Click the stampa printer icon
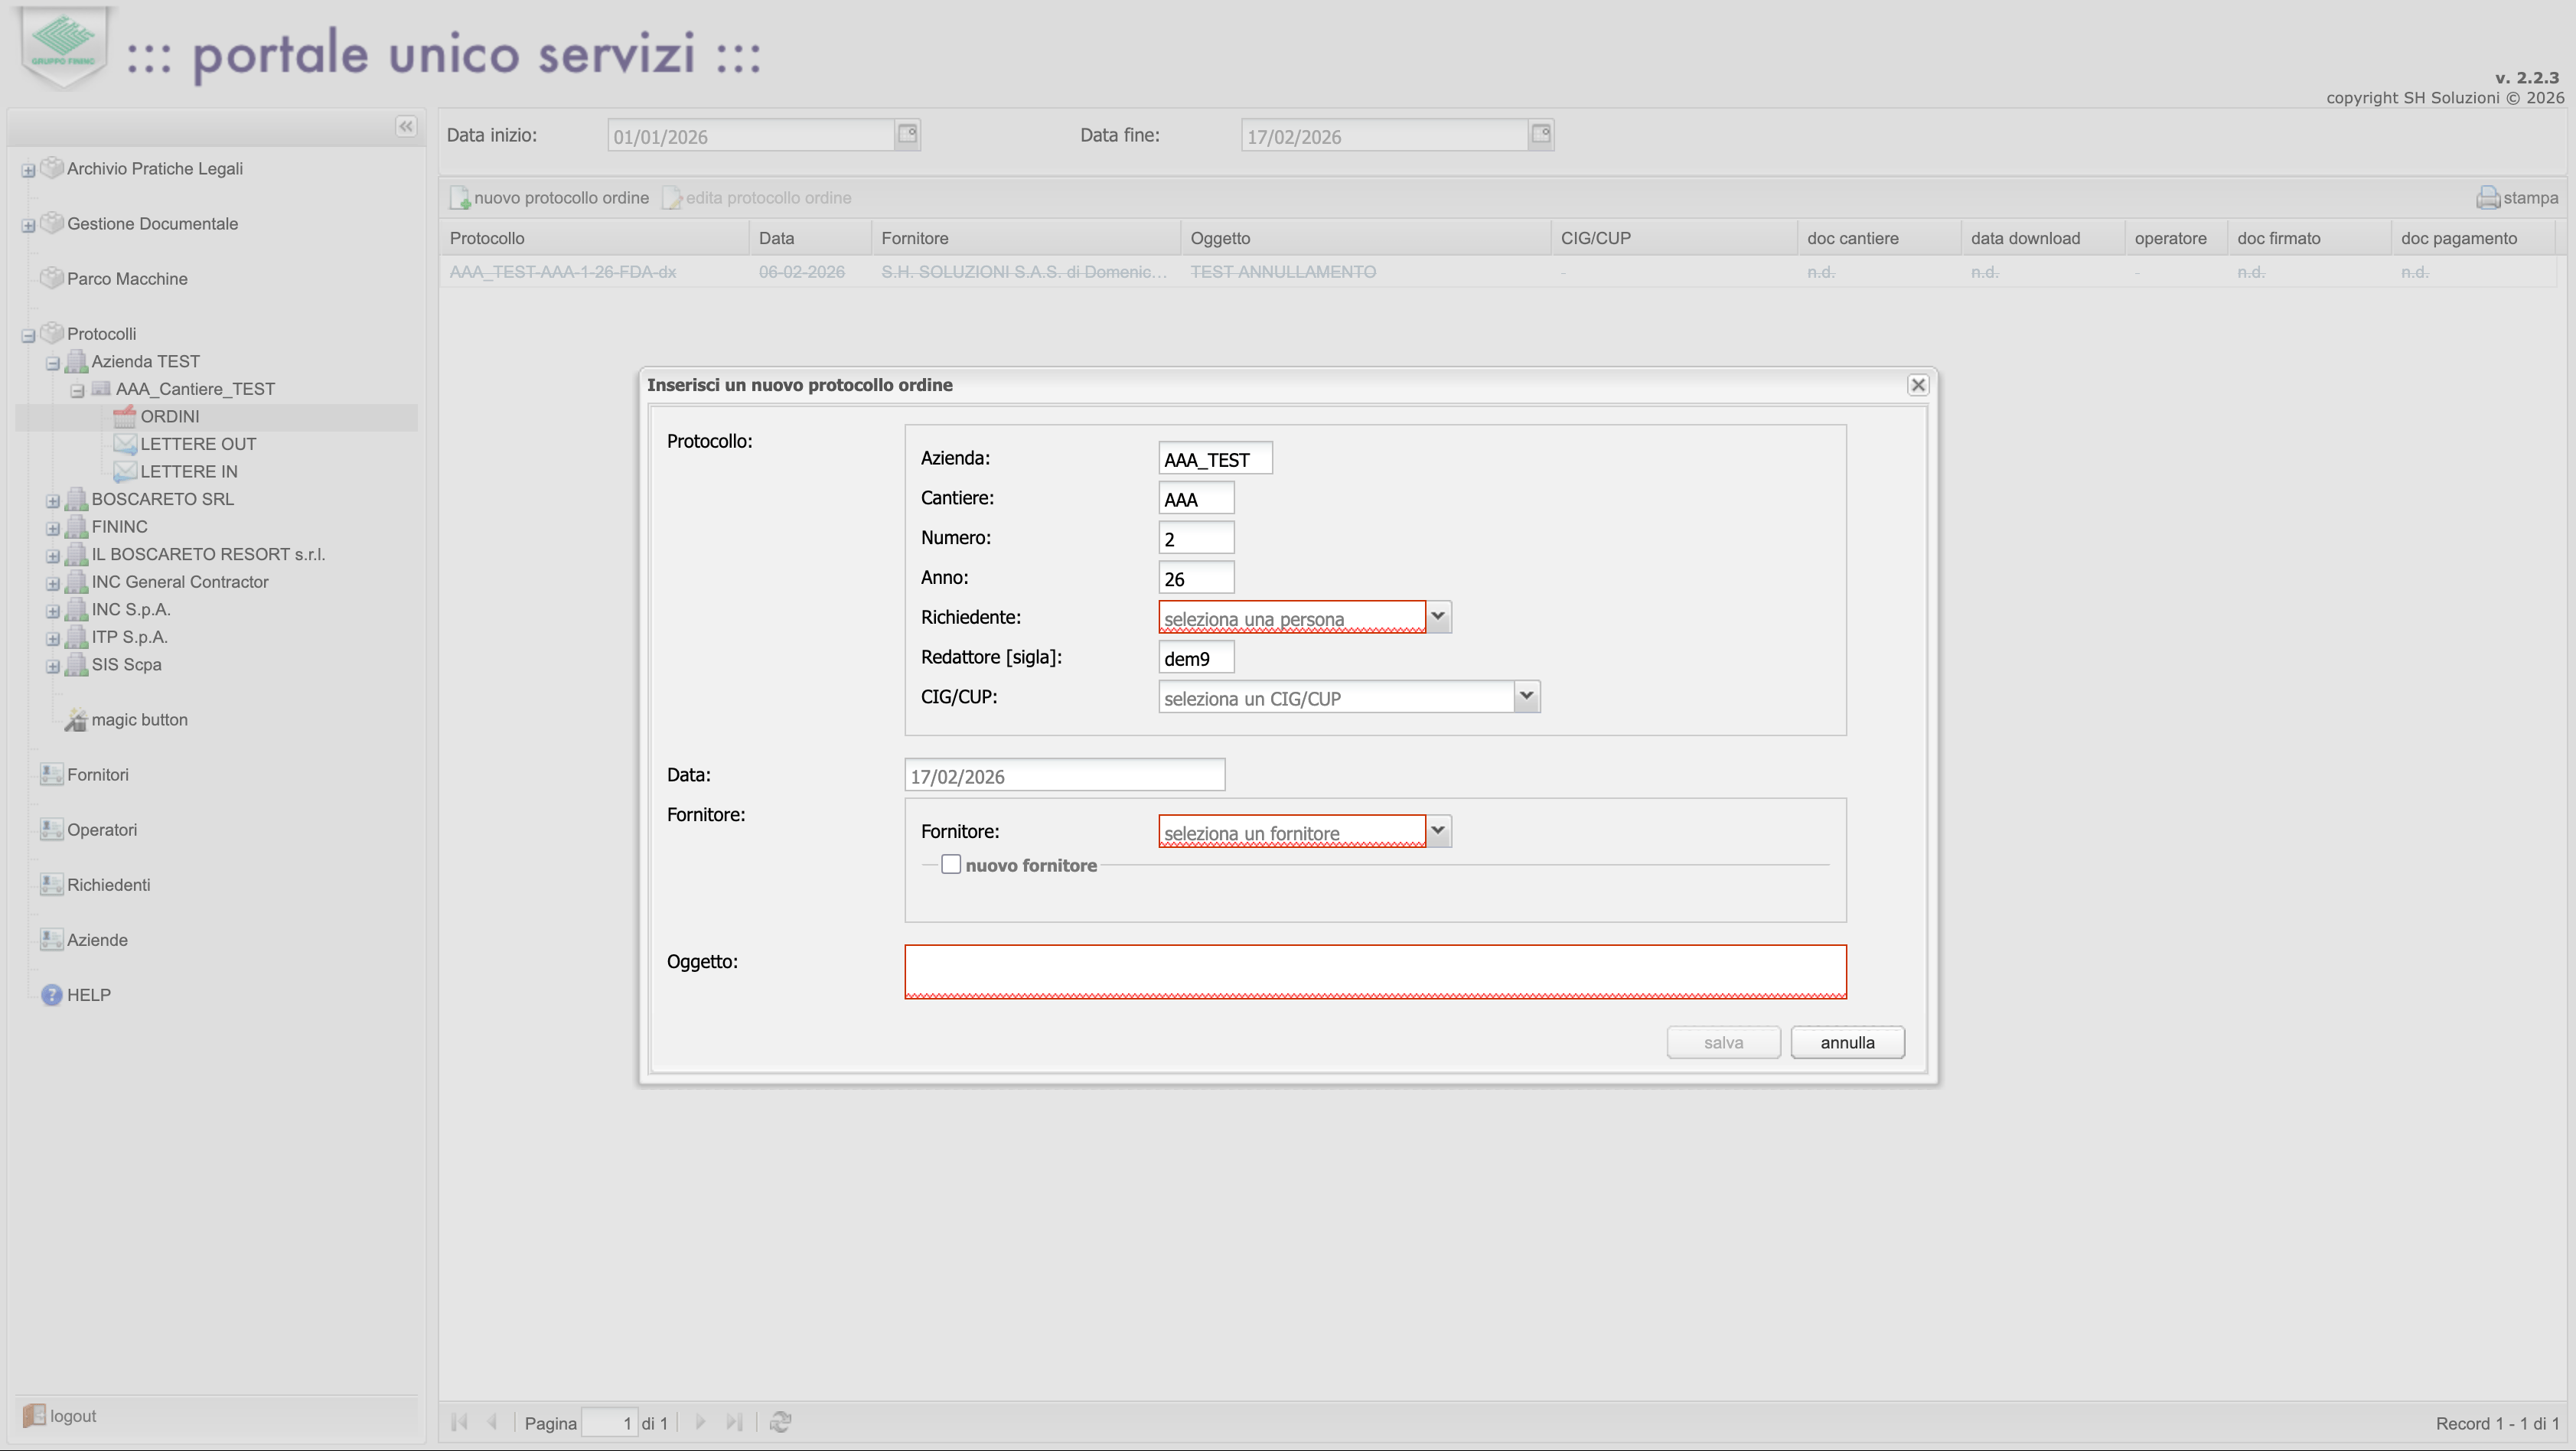 tap(2487, 198)
